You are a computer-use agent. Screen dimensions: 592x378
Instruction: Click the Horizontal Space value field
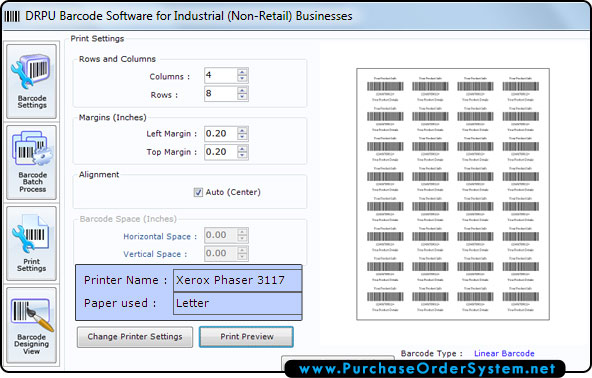pos(221,235)
